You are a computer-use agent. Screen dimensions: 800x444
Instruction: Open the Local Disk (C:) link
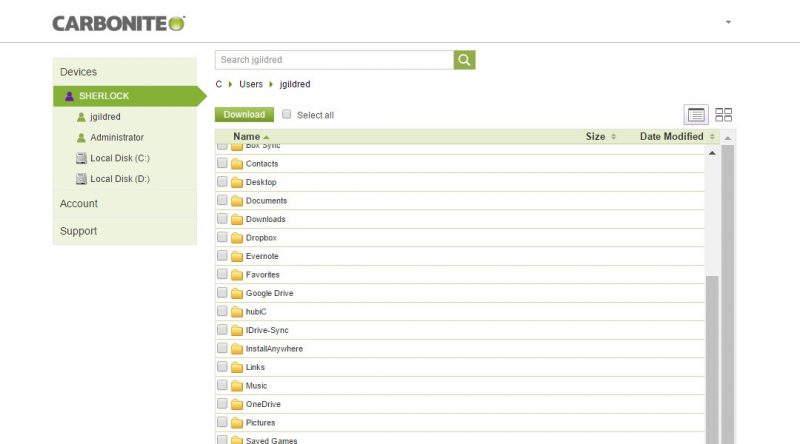[x=120, y=158]
